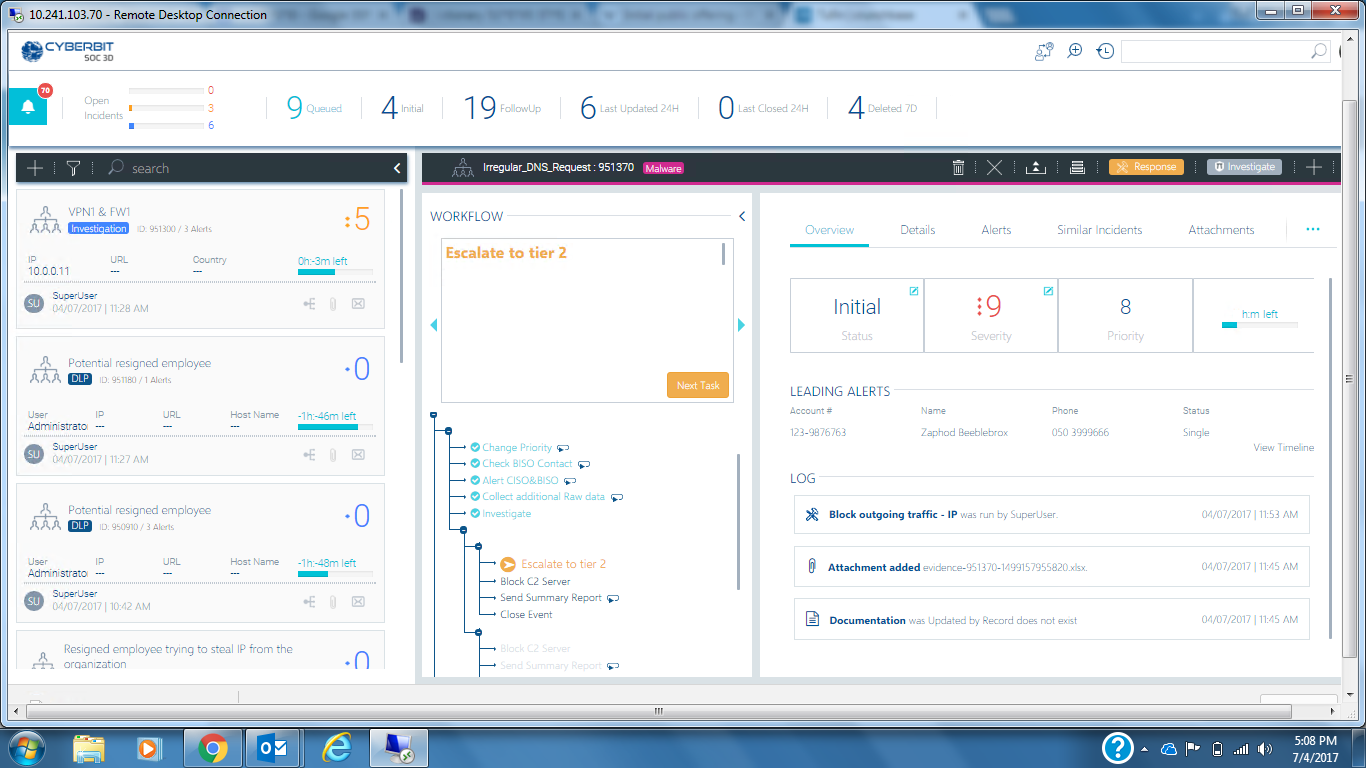The height and width of the screenshot is (768, 1366).
Task: Click the filter funnel icon in incident list
Action: click(73, 168)
